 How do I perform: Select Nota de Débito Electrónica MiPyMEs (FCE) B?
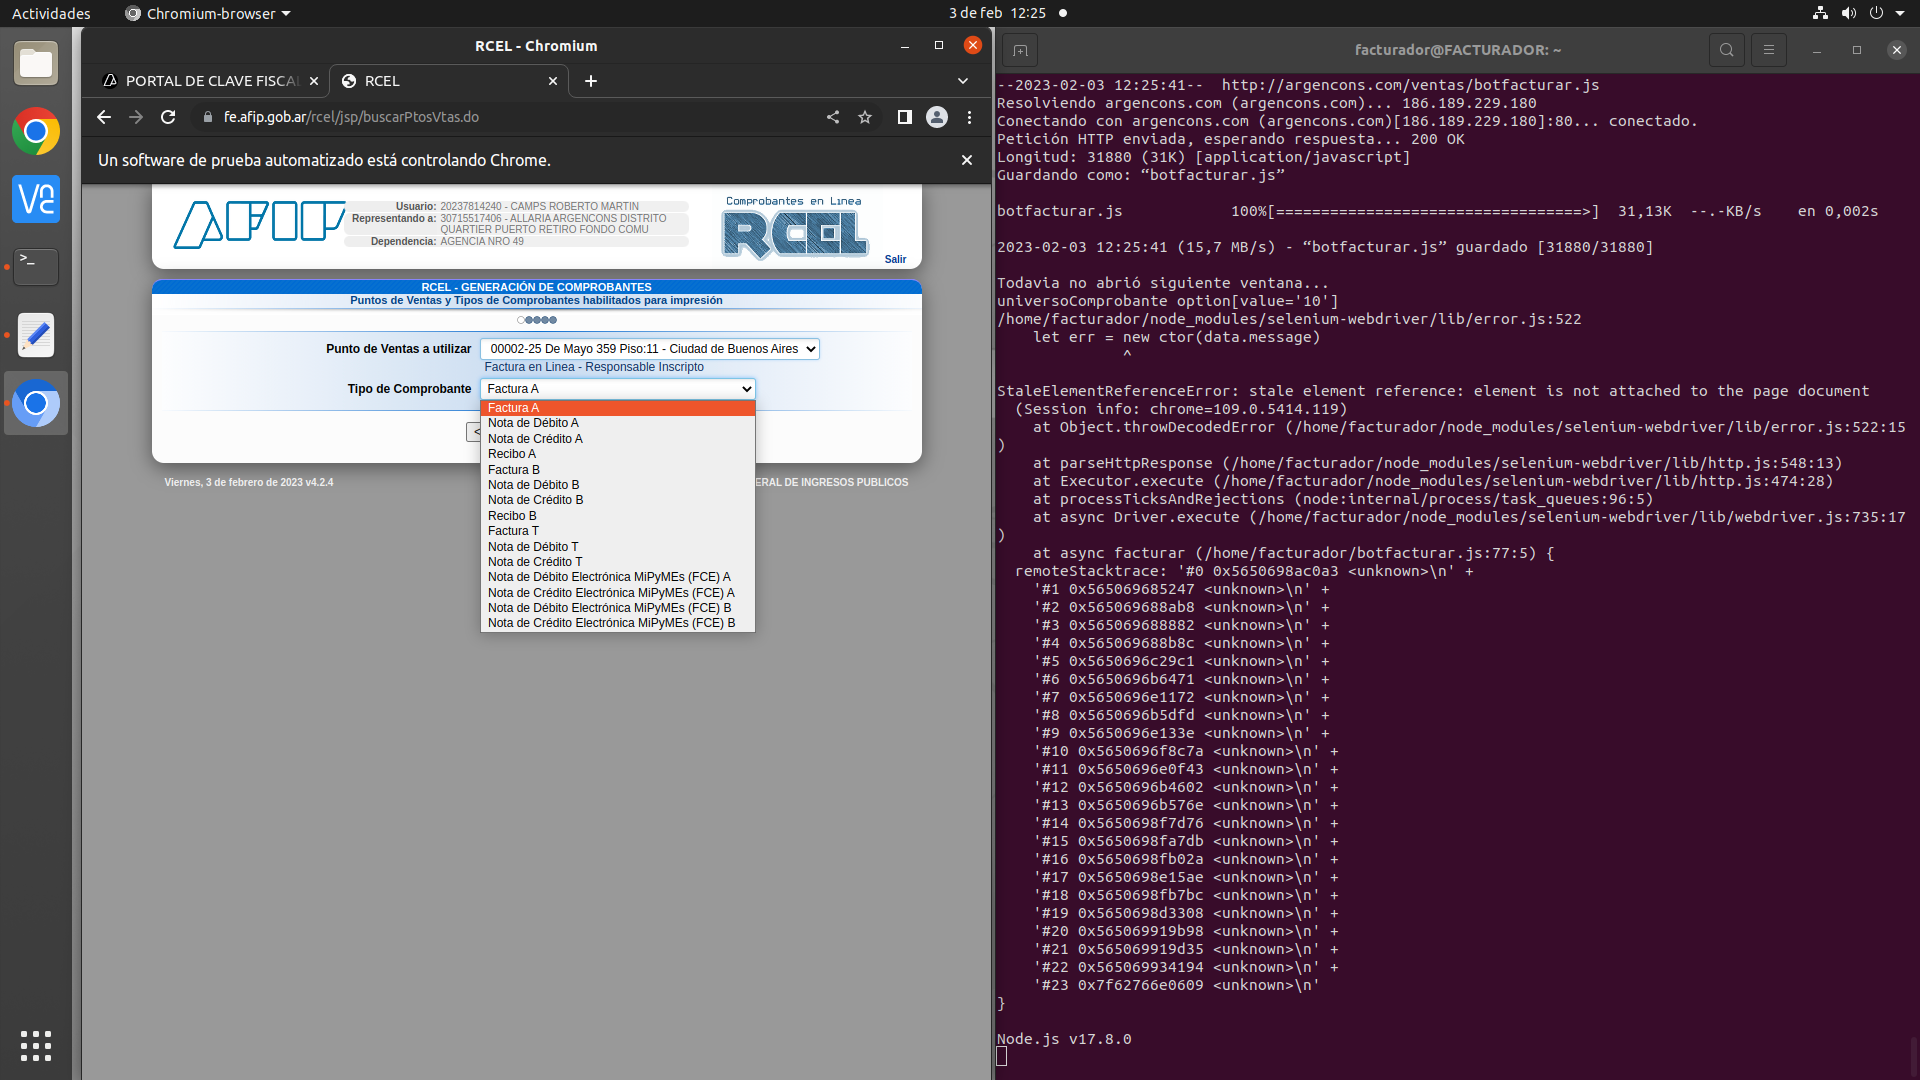(x=618, y=608)
